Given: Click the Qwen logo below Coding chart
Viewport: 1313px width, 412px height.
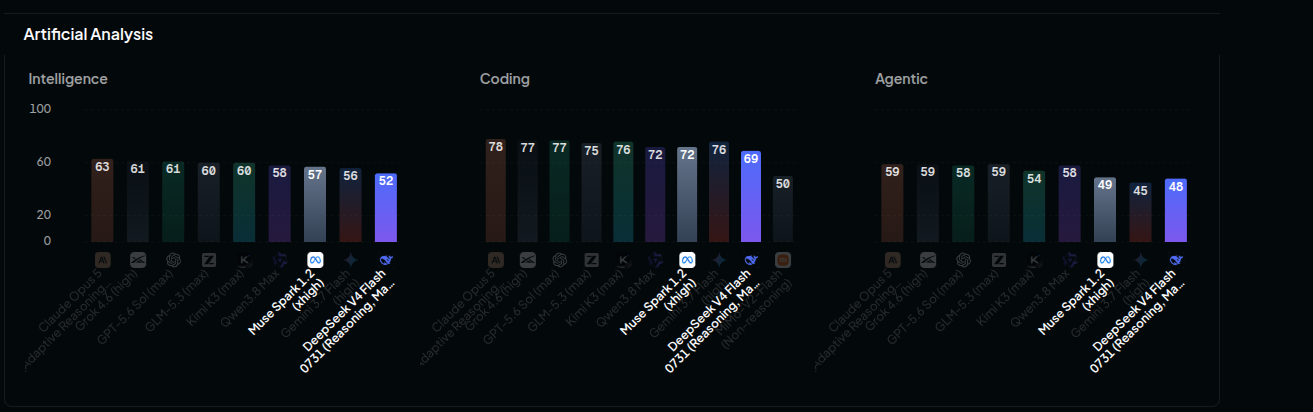Looking at the screenshot, I should tap(656, 260).
